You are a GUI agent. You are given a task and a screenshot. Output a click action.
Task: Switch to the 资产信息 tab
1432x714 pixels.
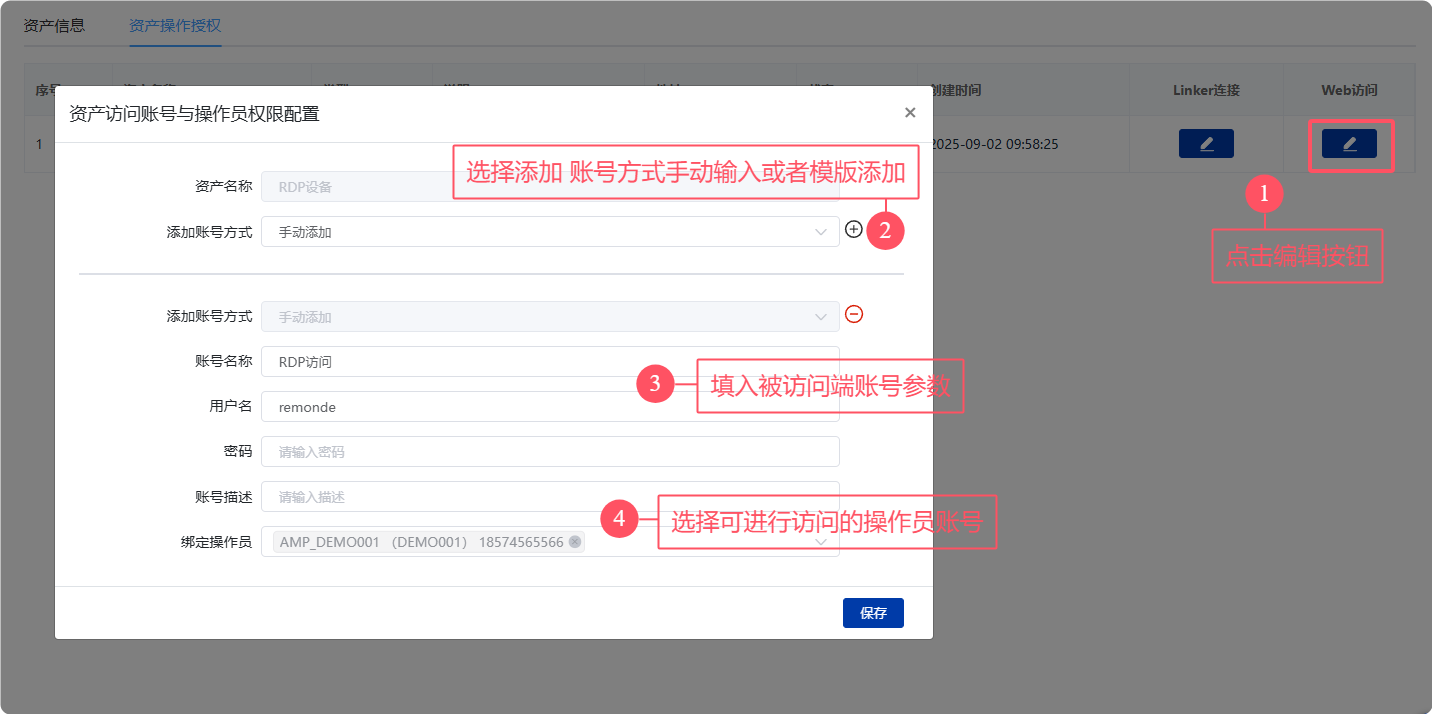[x=54, y=25]
